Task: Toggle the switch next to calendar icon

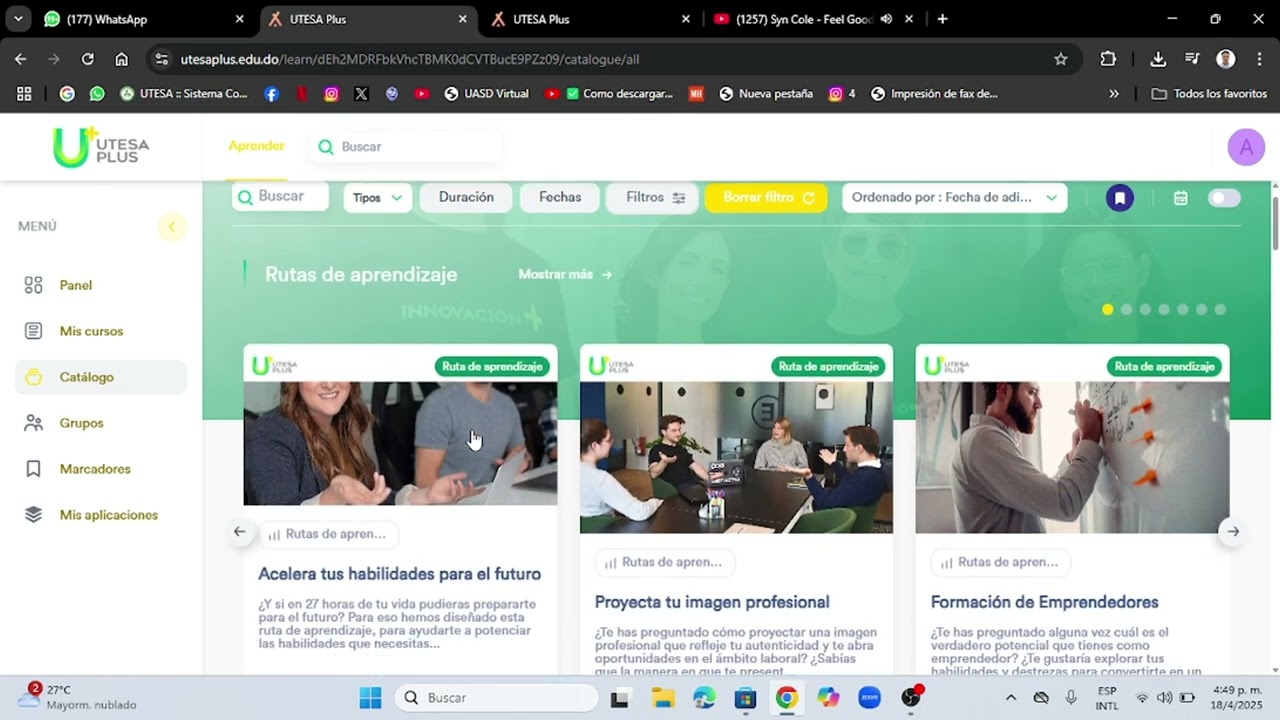Action: click(1224, 198)
